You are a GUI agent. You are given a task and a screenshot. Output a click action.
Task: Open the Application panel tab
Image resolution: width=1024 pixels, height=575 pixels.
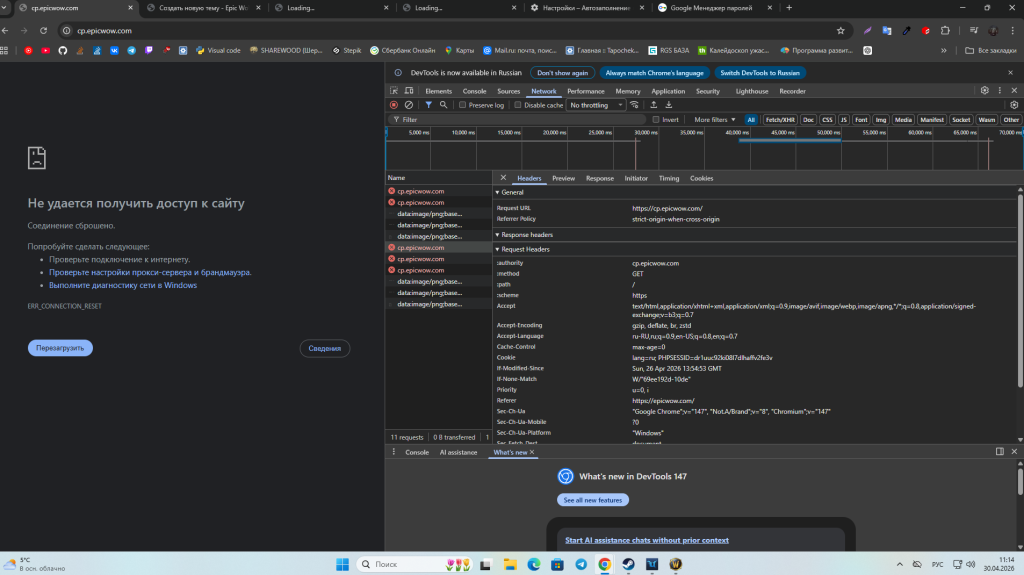point(668,91)
